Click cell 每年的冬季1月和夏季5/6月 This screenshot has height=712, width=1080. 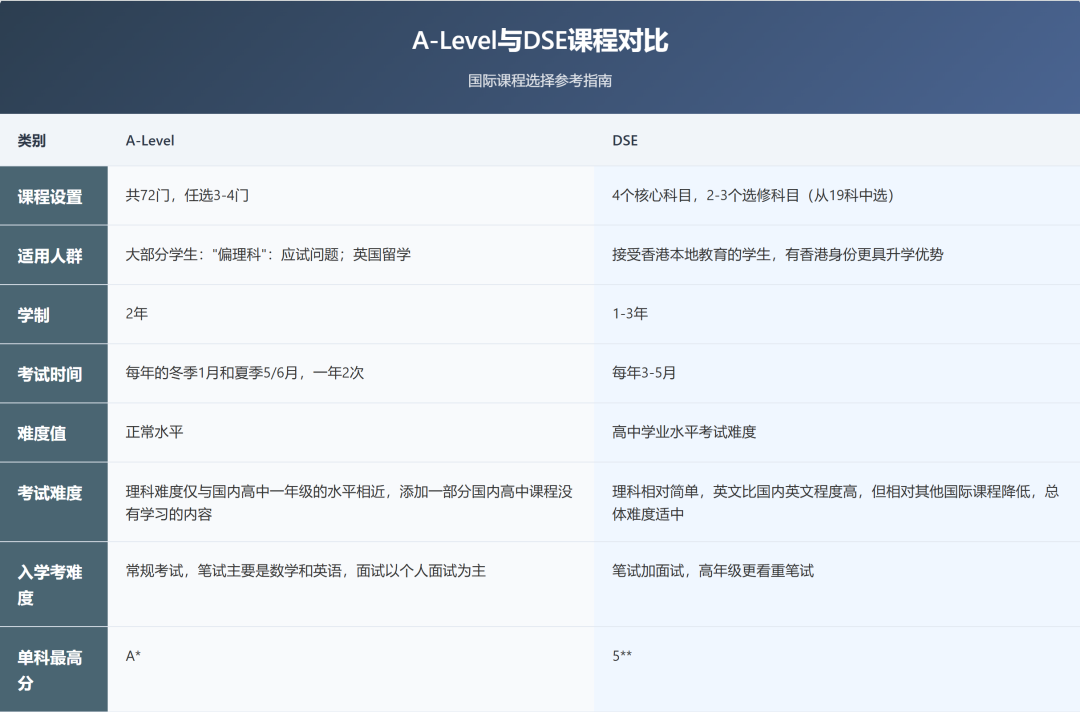click(351, 373)
